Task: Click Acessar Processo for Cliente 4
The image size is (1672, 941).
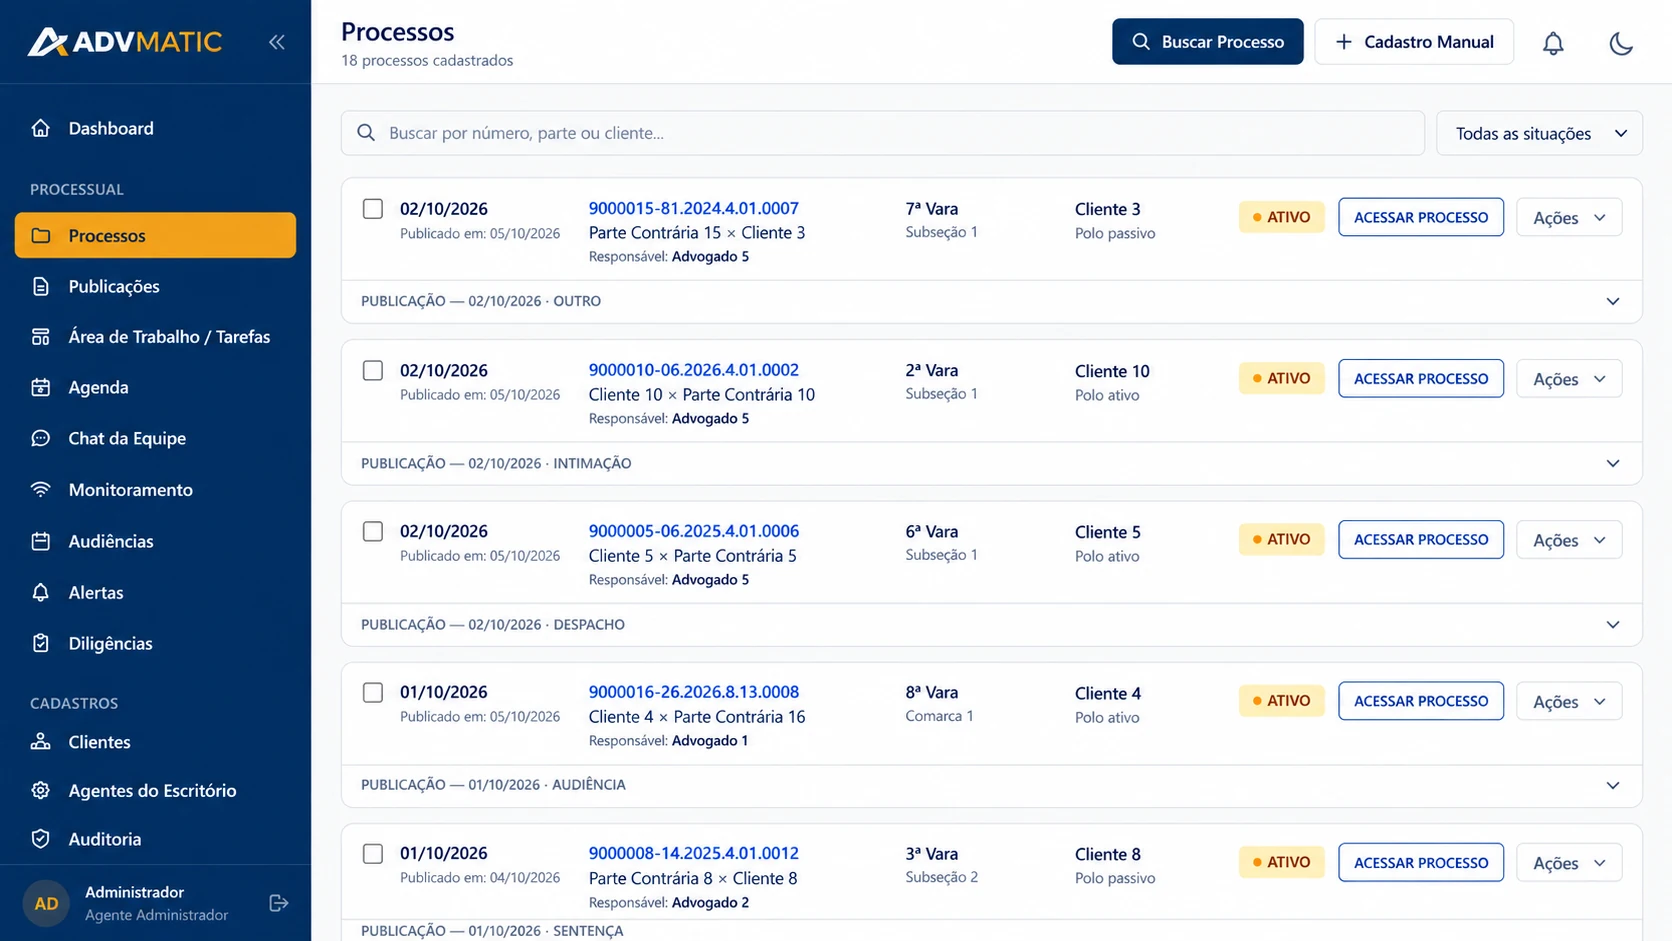Action: pyautogui.click(x=1420, y=701)
